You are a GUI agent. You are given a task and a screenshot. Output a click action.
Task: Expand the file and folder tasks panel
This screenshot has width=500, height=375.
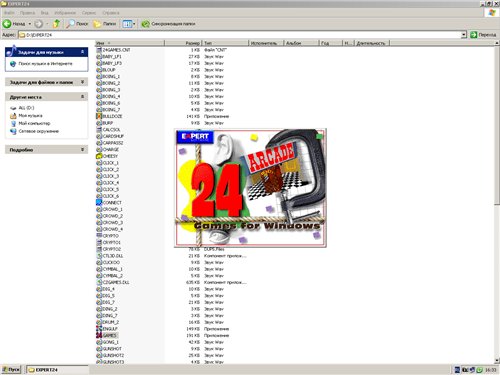(x=83, y=82)
